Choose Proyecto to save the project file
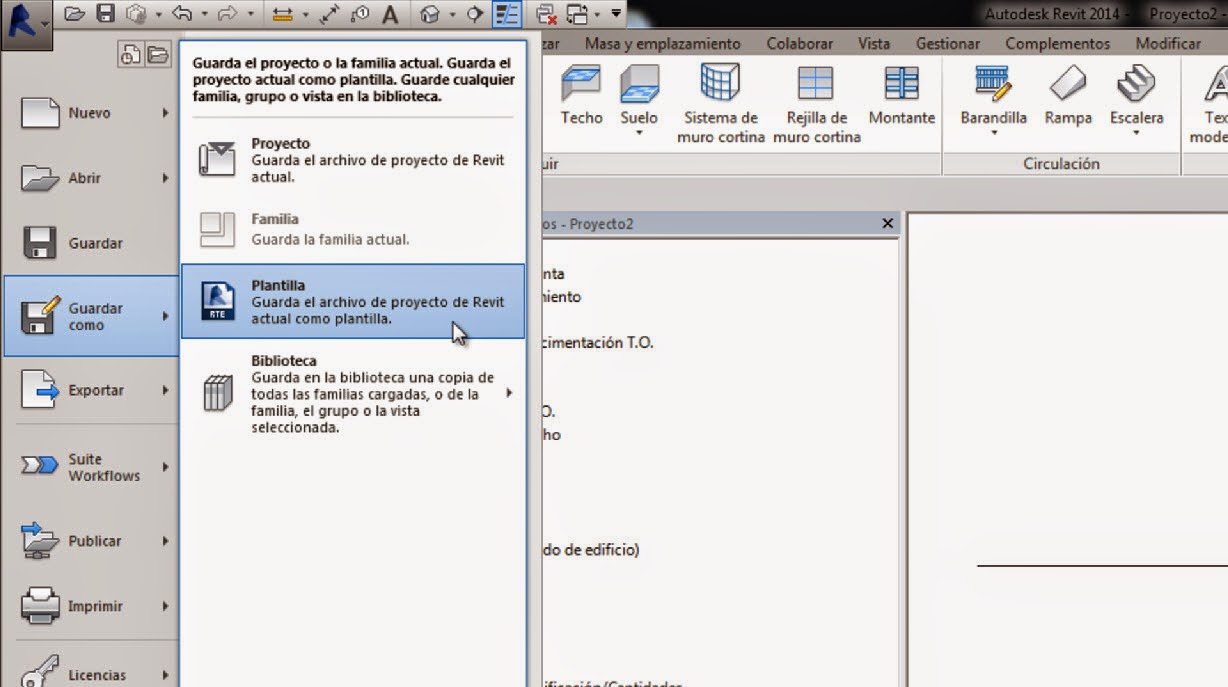Image resolution: width=1228 pixels, height=687 pixels. click(352, 160)
